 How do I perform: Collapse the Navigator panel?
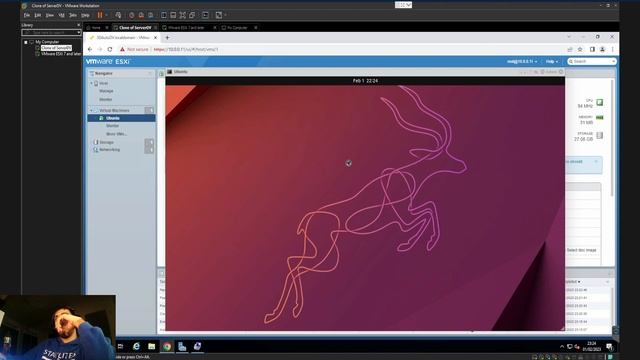coord(150,73)
